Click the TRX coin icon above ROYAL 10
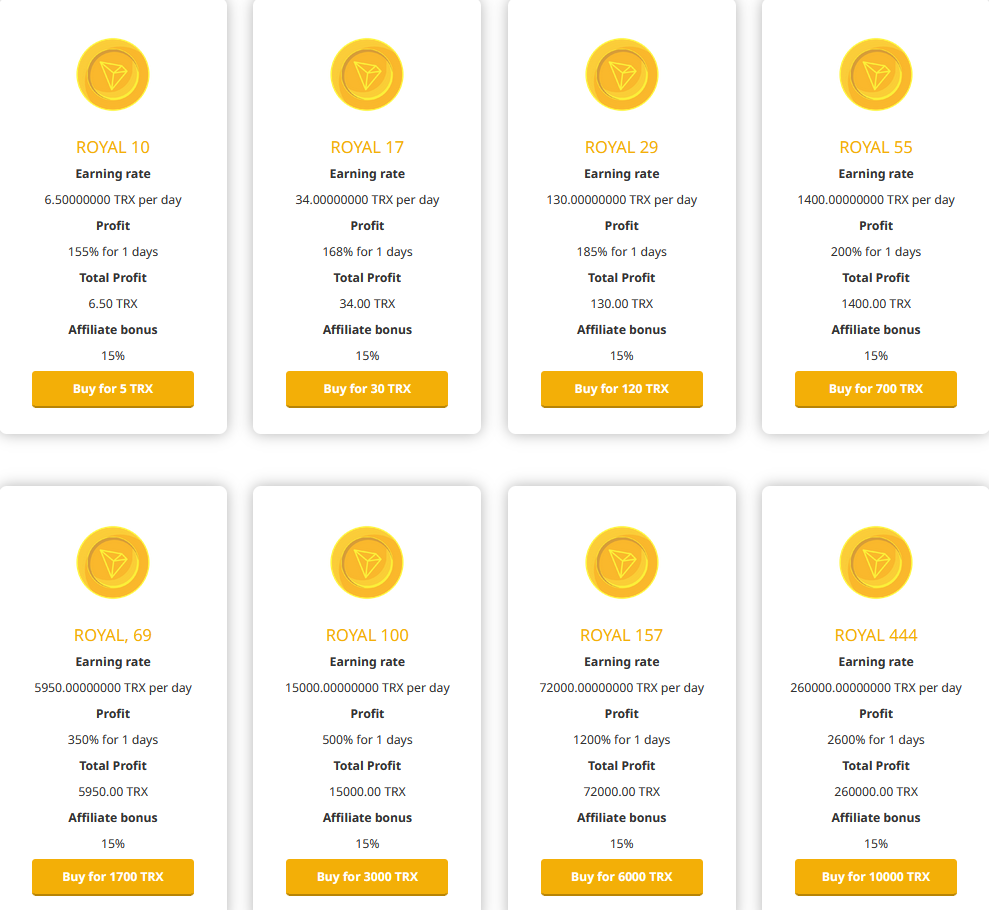Viewport: 989px width, 910px height. [113, 74]
